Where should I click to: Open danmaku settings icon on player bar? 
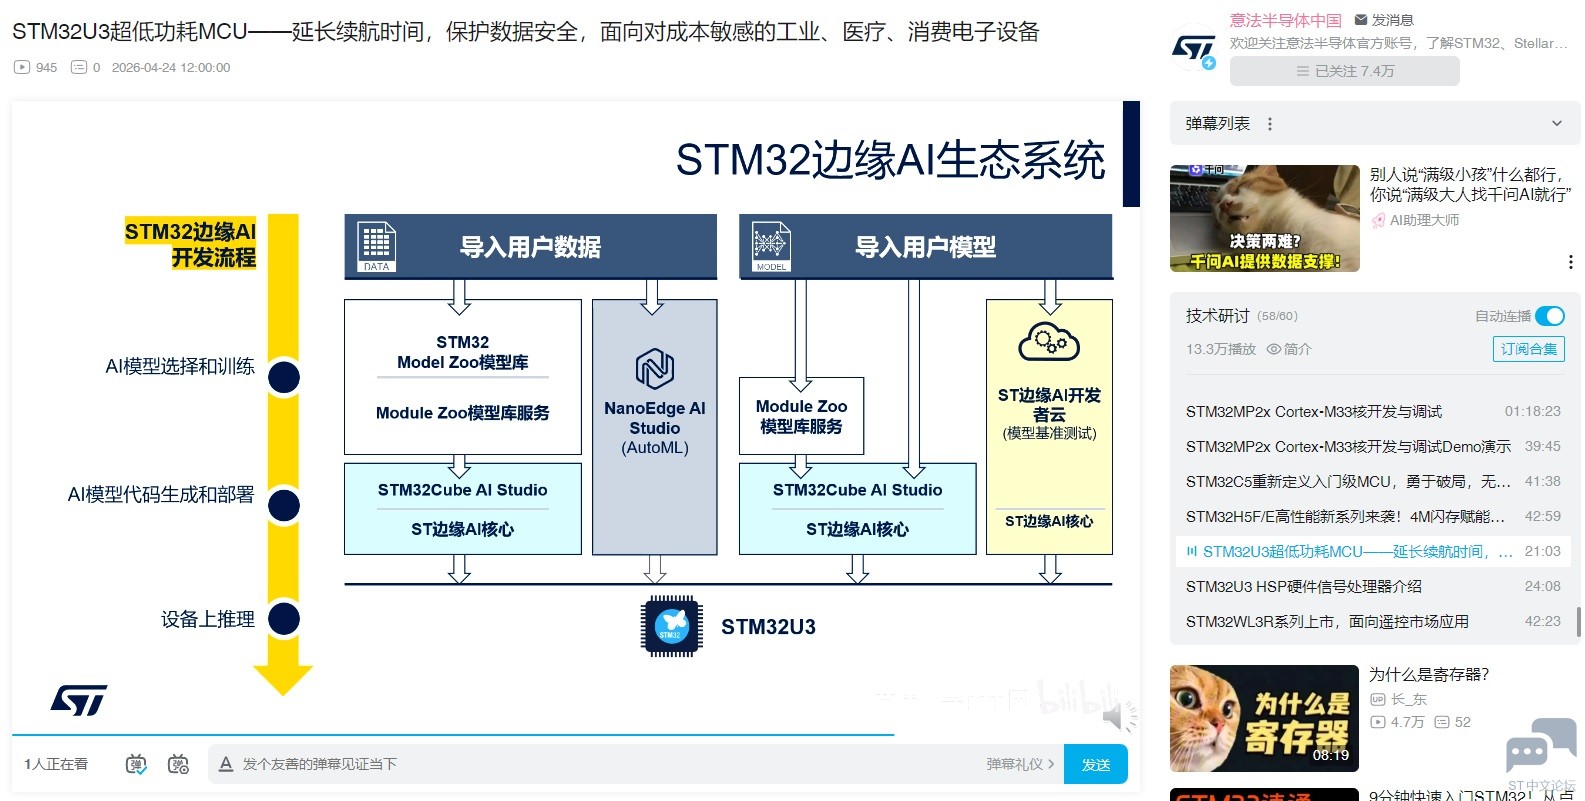pyautogui.click(x=178, y=764)
